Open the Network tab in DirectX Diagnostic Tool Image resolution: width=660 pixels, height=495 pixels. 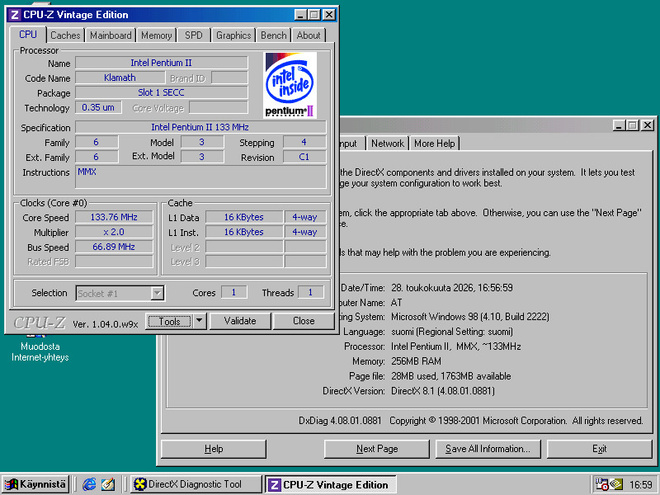(387, 144)
